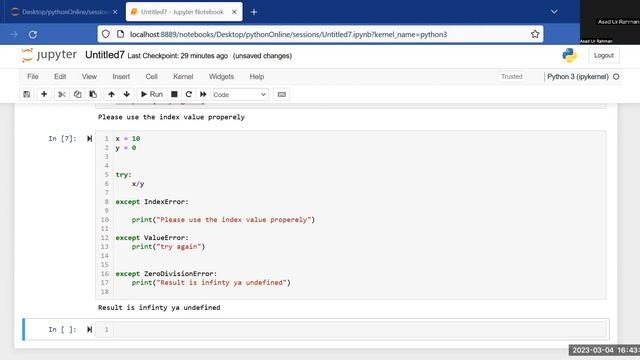Restart the kernel with the circular arrow icon
Image resolution: width=640 pixels, height=360 pixels.
(x=189, y=94)
